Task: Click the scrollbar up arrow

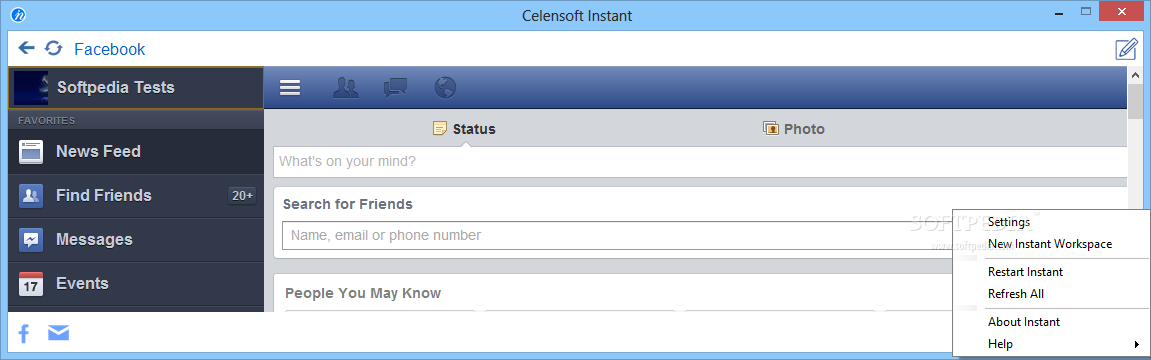Action: (1135, 76)
